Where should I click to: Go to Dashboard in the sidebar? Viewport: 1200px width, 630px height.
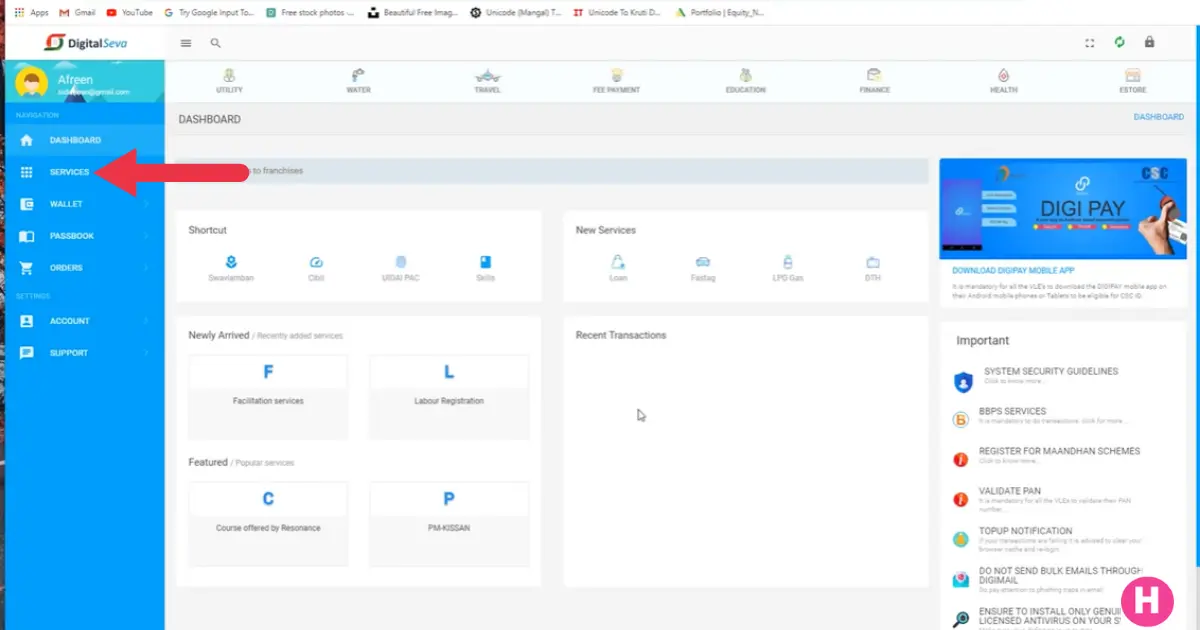tap(75, 140)
